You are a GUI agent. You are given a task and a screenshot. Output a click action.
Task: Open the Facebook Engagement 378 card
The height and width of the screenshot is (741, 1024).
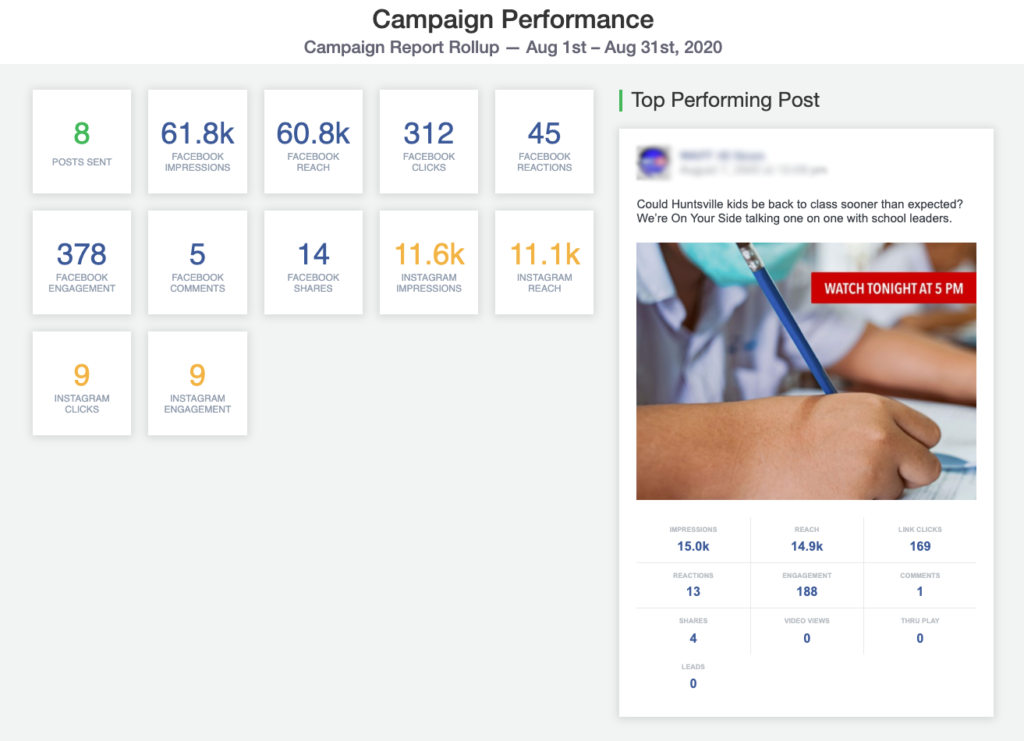point(82,263)
